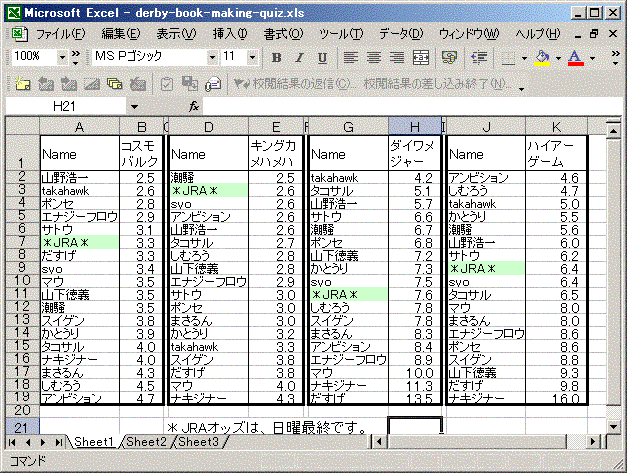Go to previous sheet tab arrow
Viewport: 627px width, 473px height.
(x=28, y=442)
